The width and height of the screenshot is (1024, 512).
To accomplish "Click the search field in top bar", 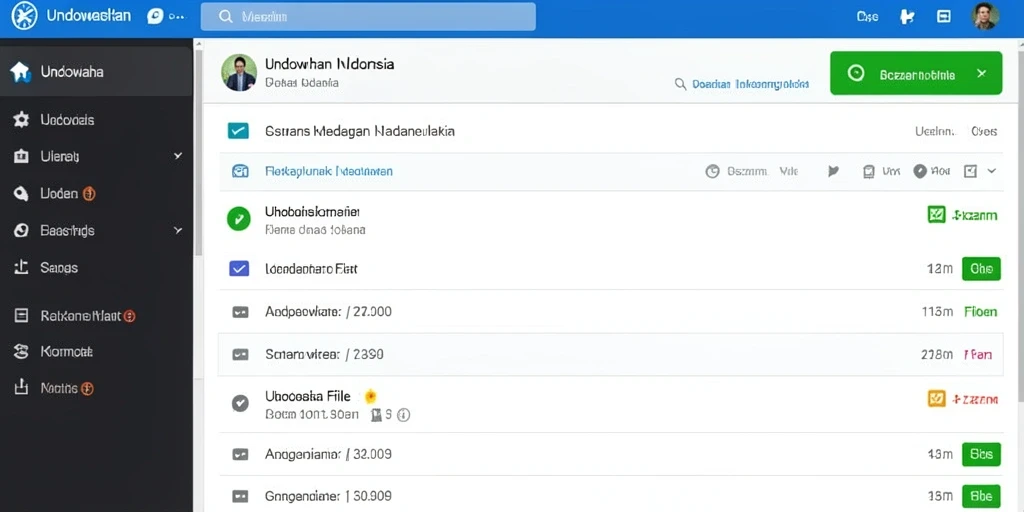I will point(368,17).
